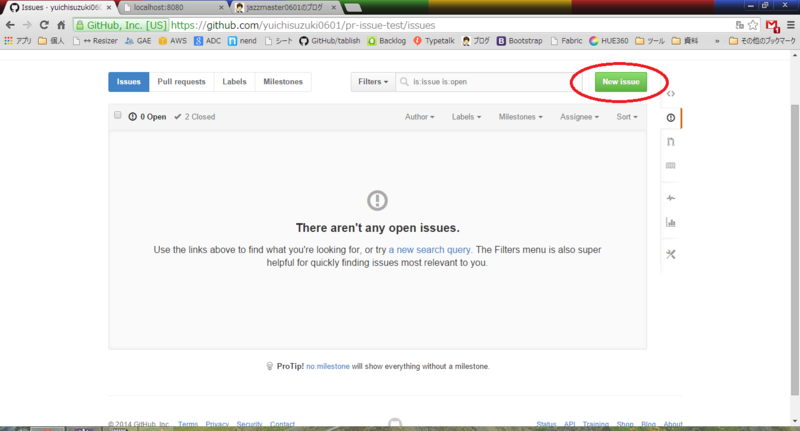The width and height of the screenshot is (800, 431).
Task: Show more bookmarks with chevron
Action: click(717, 41)
